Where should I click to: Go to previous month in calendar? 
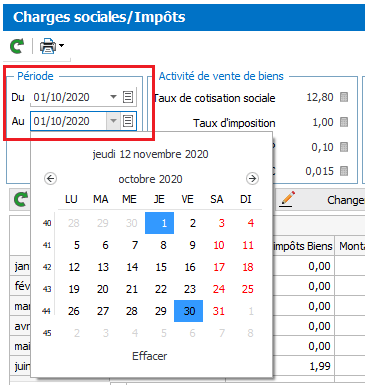[51, 179]
